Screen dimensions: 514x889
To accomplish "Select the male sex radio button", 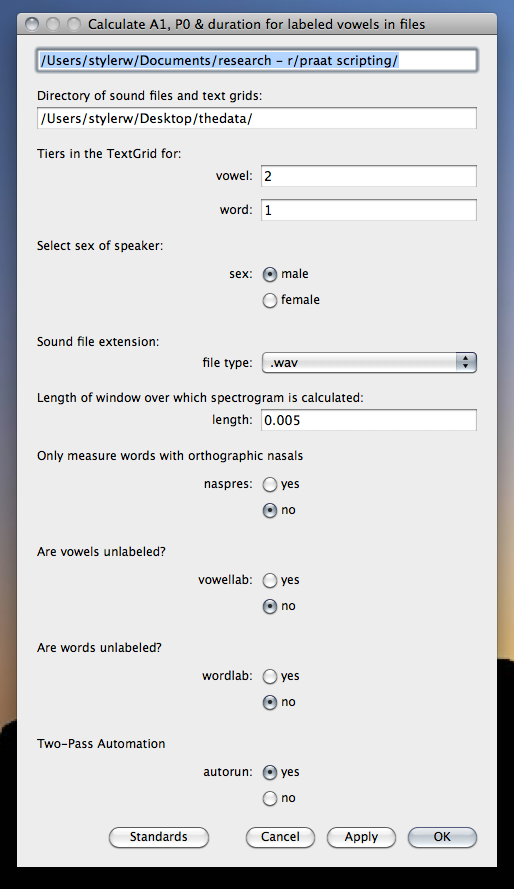I will point(270,274).
